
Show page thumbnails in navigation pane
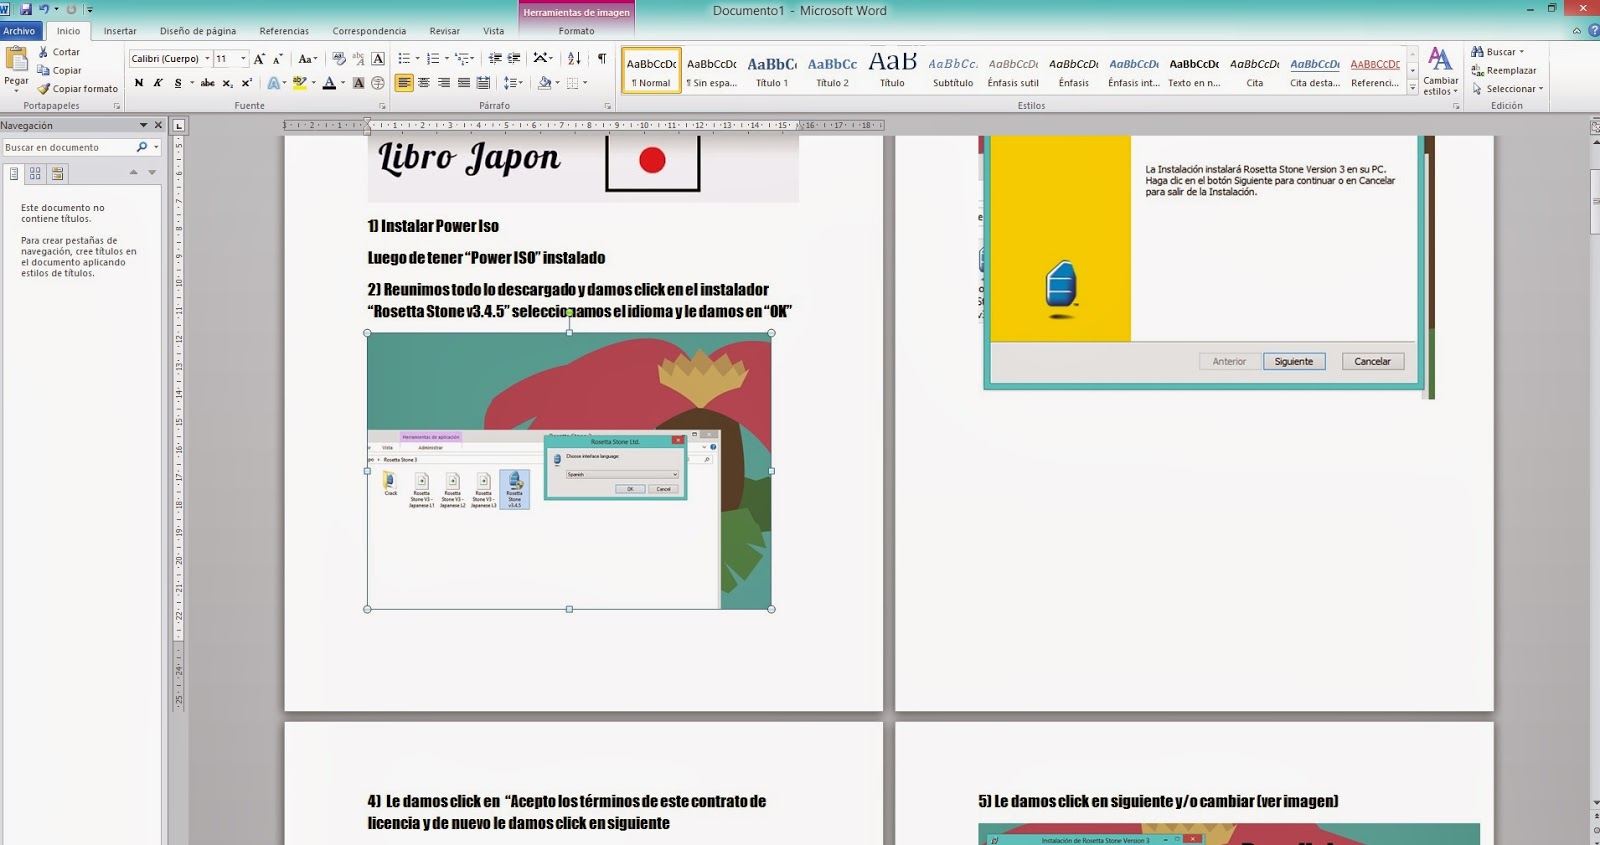[36, 173]
